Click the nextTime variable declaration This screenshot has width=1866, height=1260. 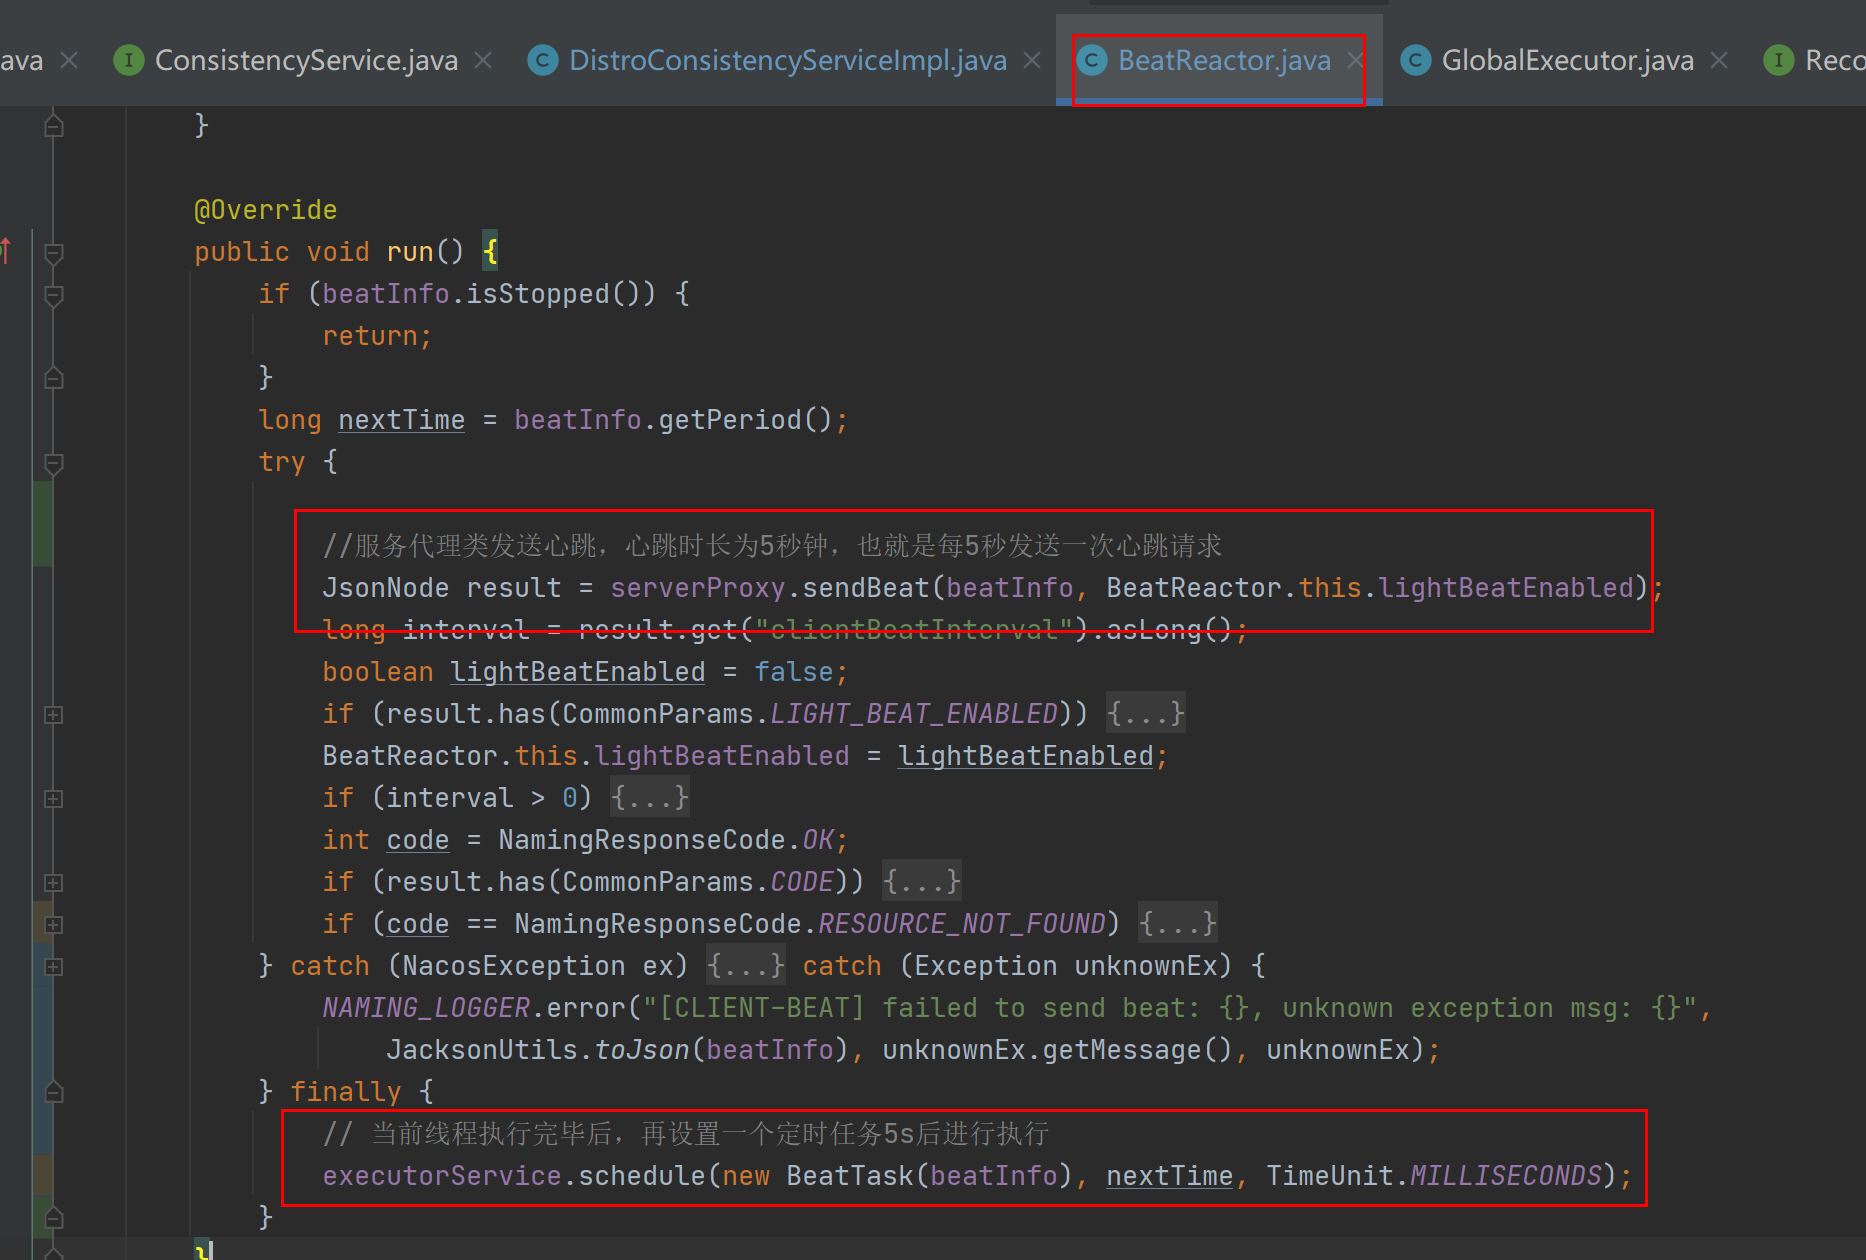coord(402,420)
